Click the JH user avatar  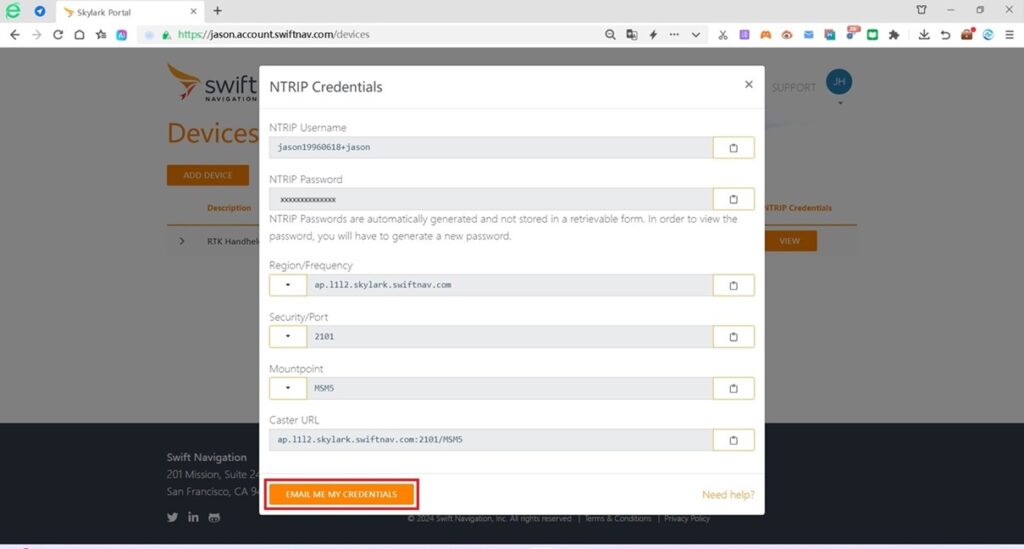839,82
